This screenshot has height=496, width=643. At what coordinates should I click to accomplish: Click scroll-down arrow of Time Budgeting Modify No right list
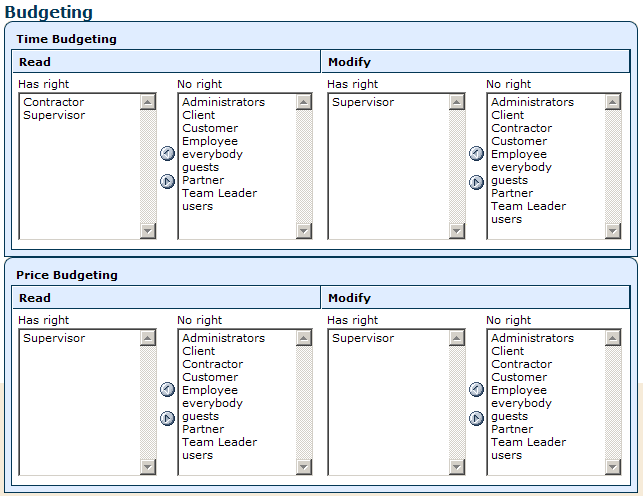pyautogui.click(x=613, y=231)
